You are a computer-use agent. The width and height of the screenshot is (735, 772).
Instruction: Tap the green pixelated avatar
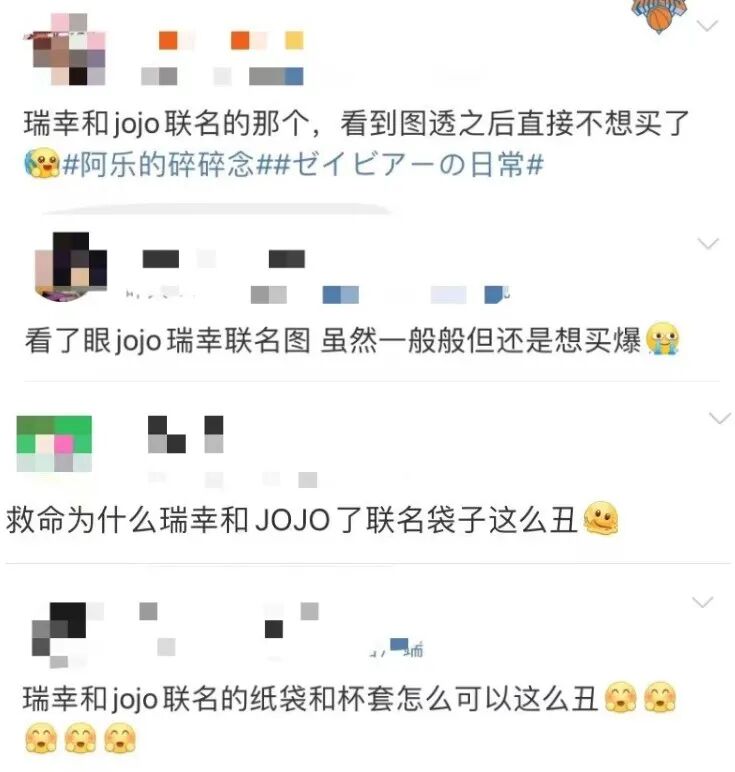(54, 444)
